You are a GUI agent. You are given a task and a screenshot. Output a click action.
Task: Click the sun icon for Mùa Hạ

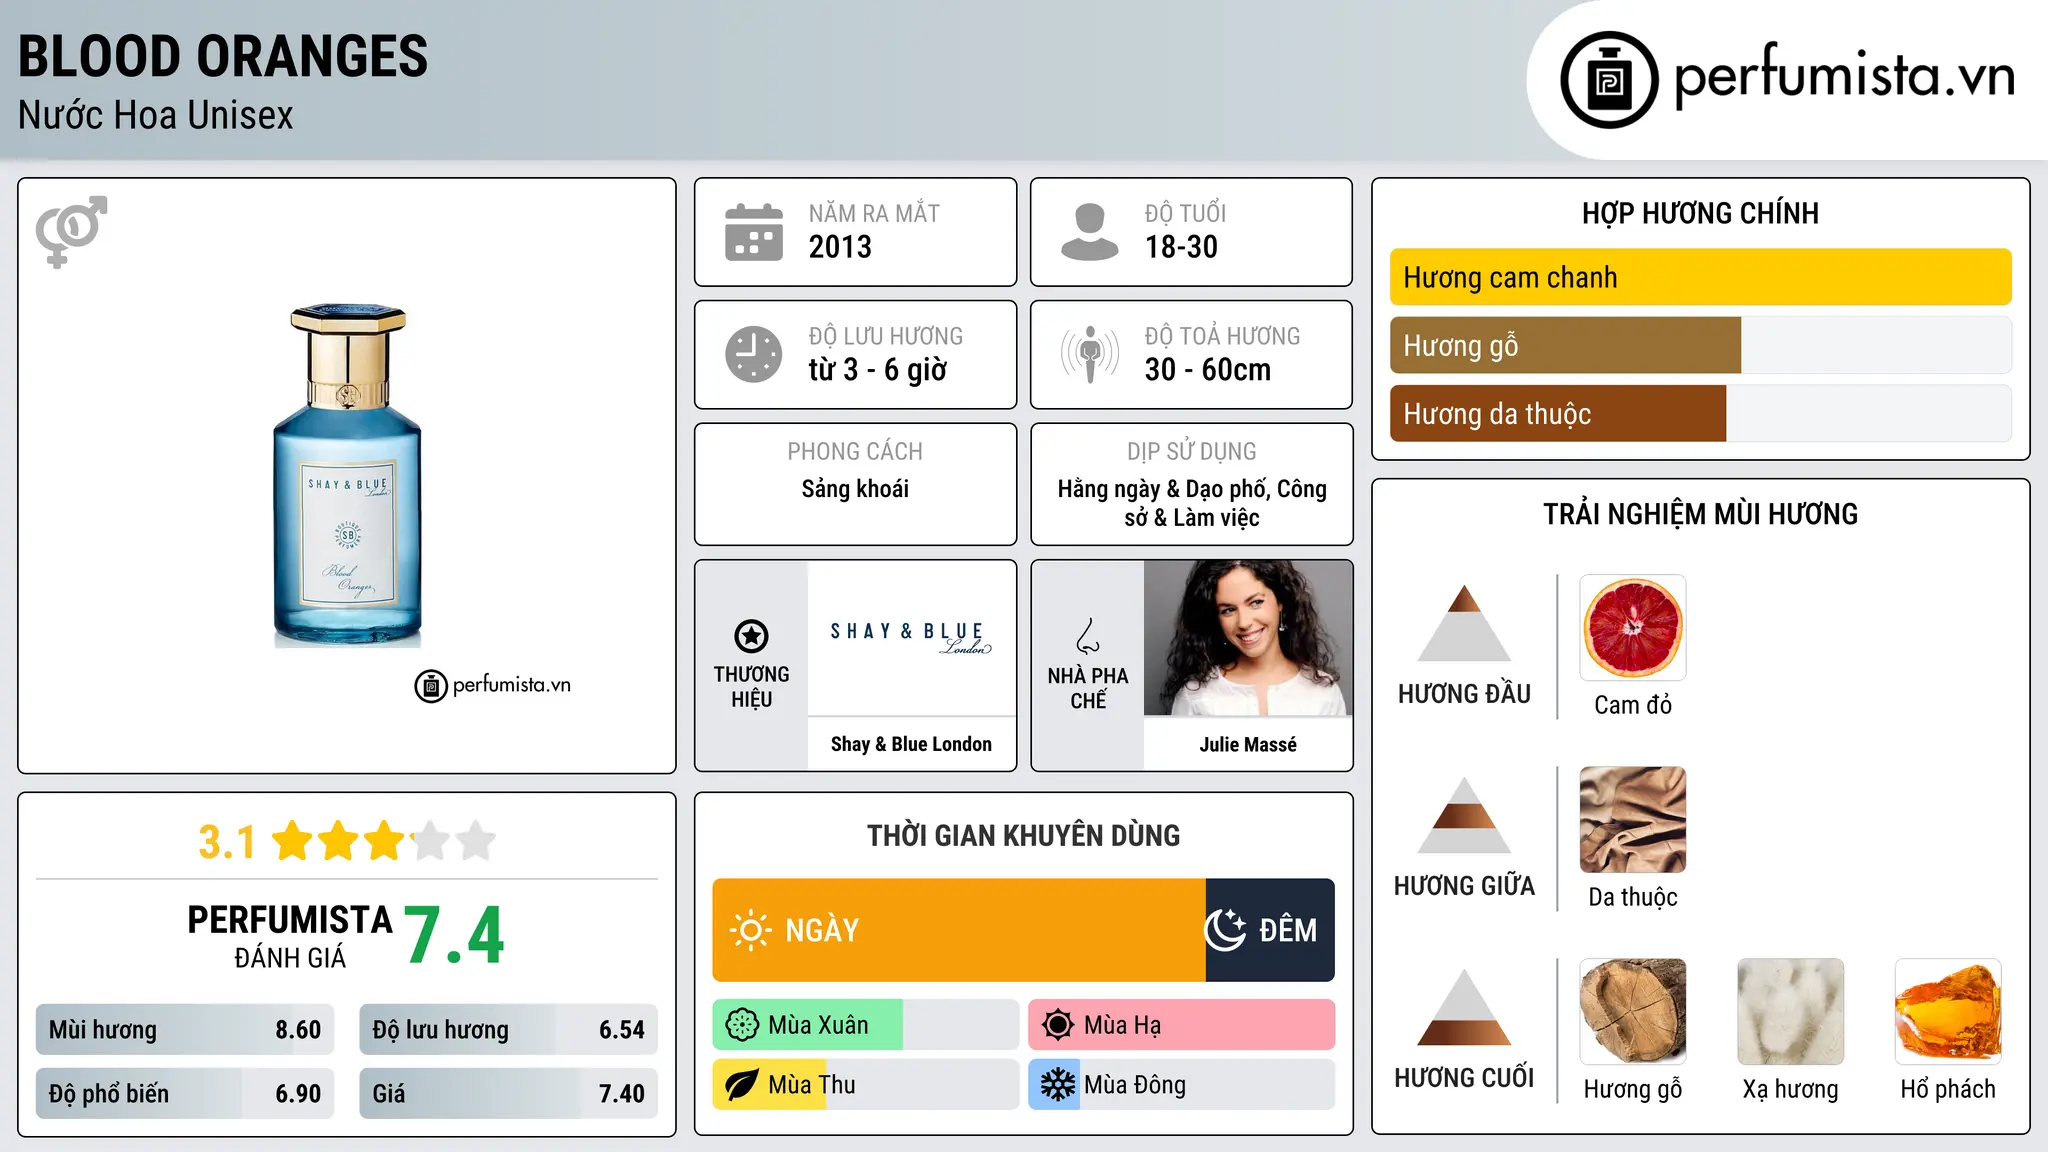1057,1025
